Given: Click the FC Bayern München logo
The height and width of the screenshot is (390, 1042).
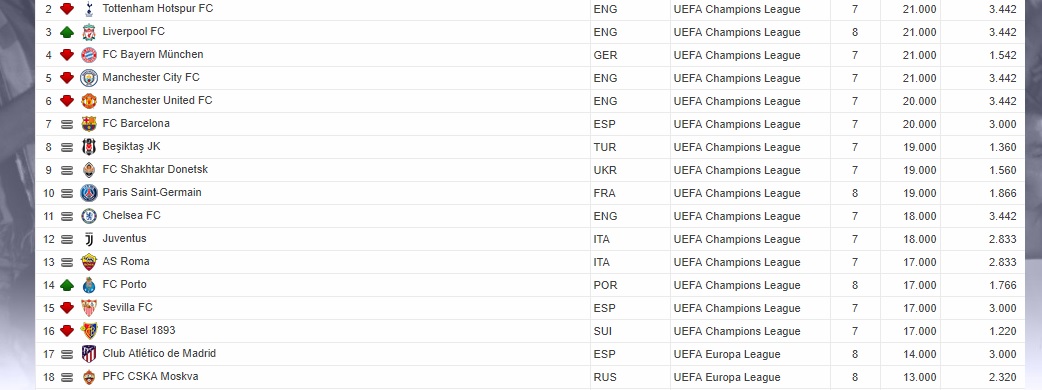Looking at the screenshot, I should pos(88,55).
